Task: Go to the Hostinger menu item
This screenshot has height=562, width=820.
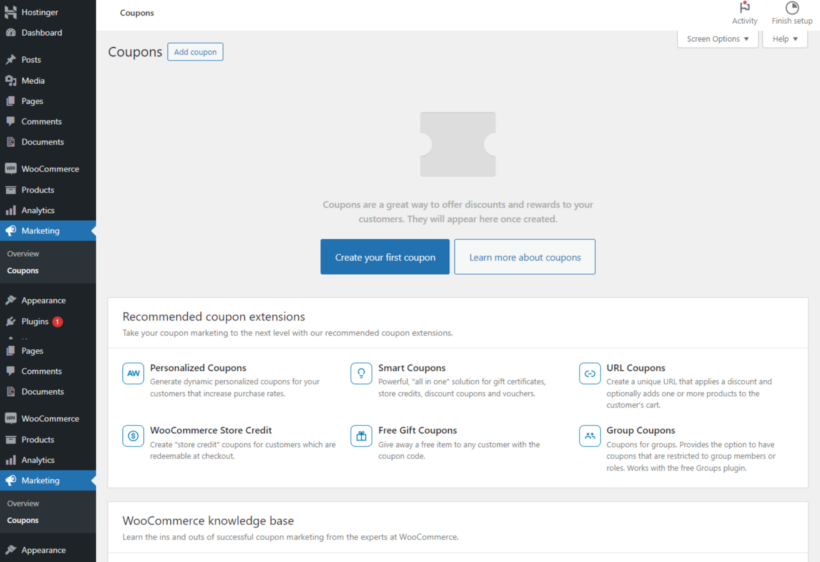Action: 40,12
